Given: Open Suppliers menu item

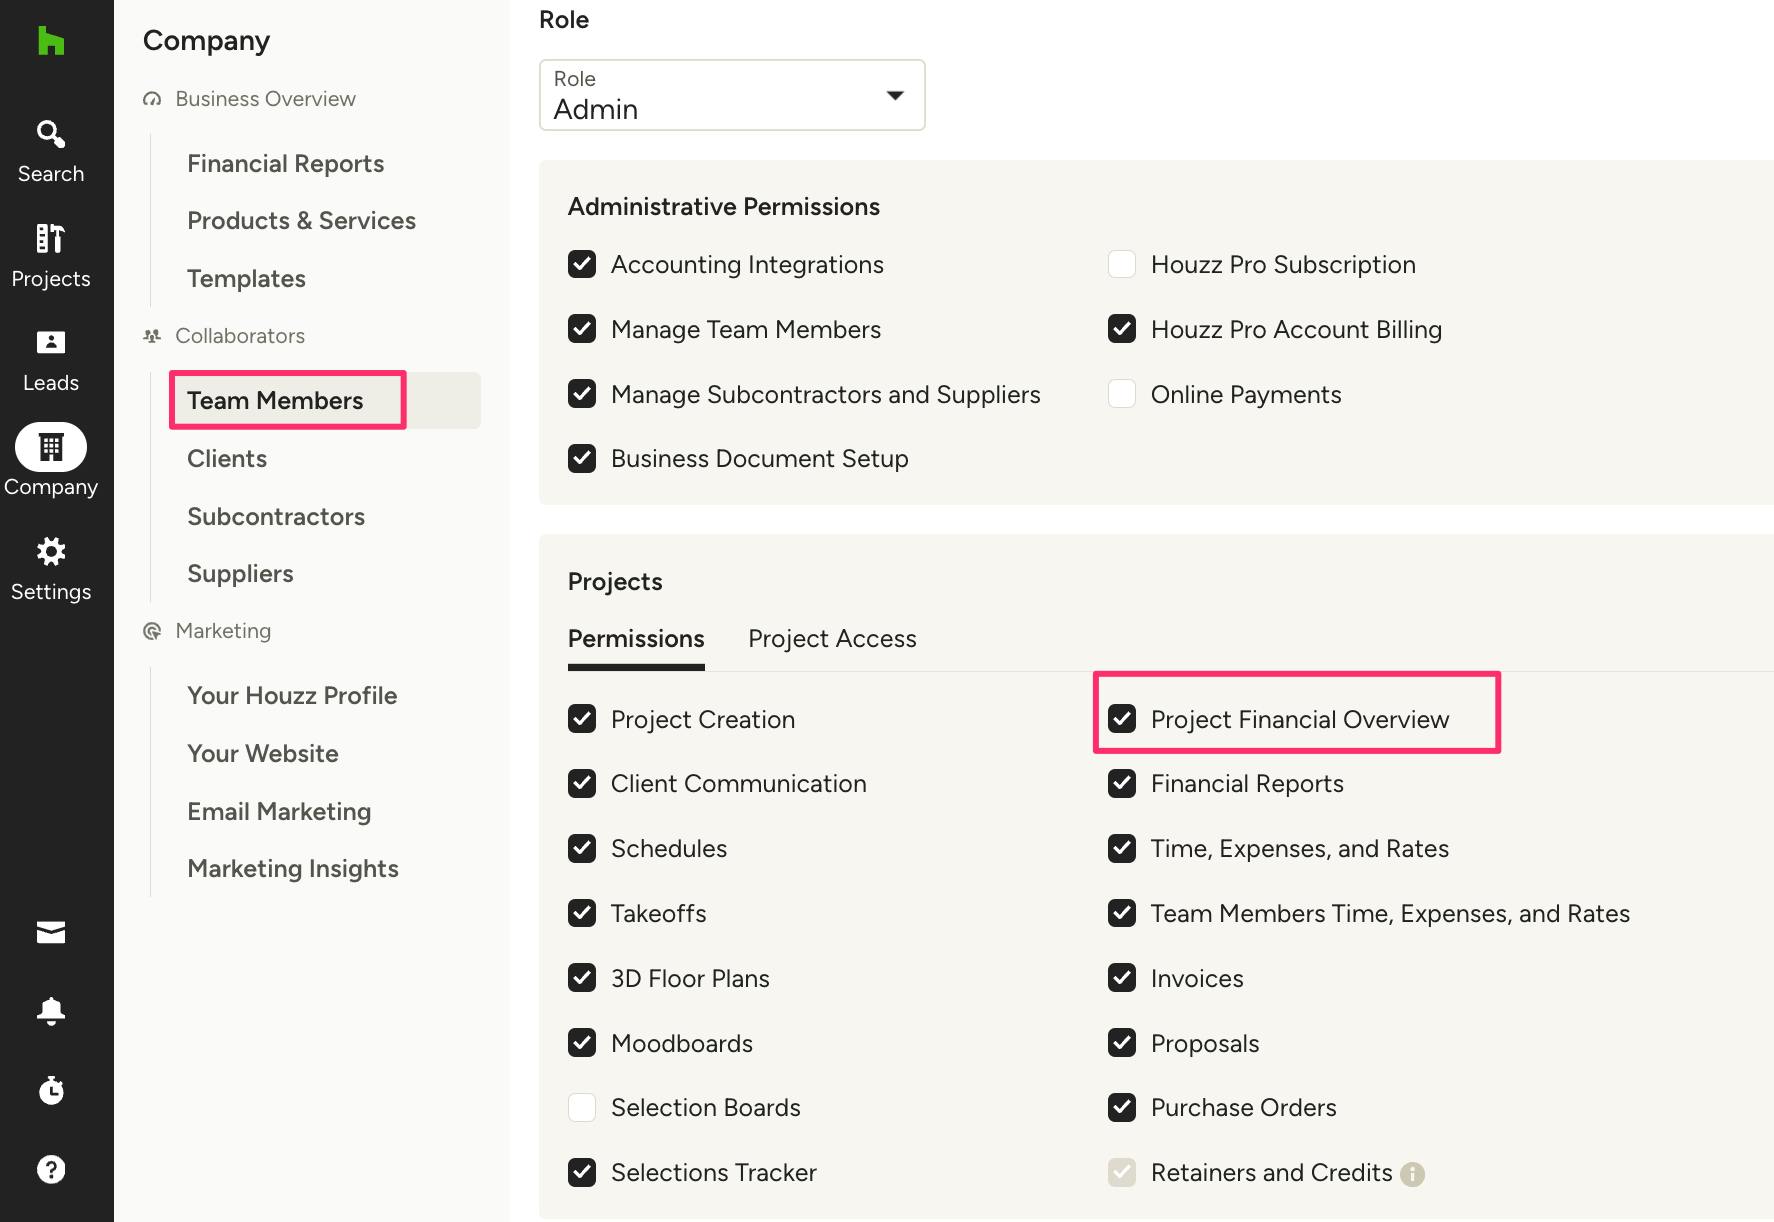Looking at the screenshot, I should tap(240, 574).
